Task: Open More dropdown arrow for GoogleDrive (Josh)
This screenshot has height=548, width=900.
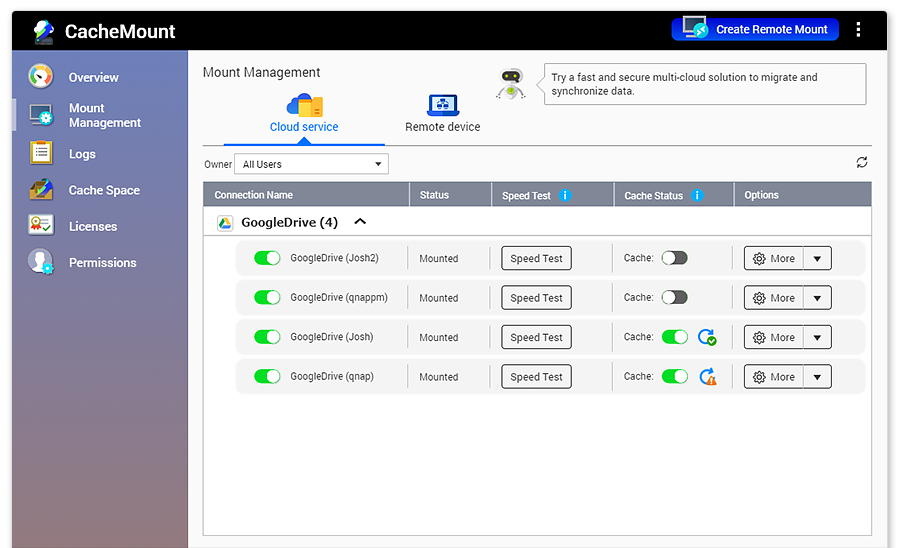Action: [x=817, y=338]
